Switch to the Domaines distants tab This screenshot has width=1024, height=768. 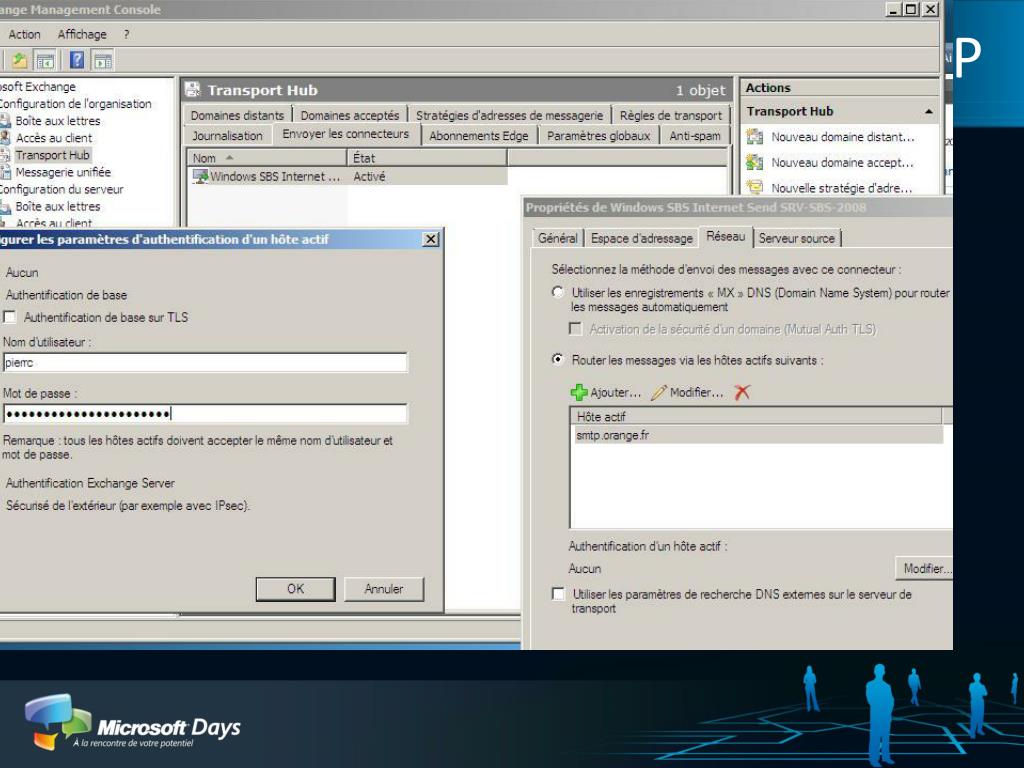(x=237, y=116)
